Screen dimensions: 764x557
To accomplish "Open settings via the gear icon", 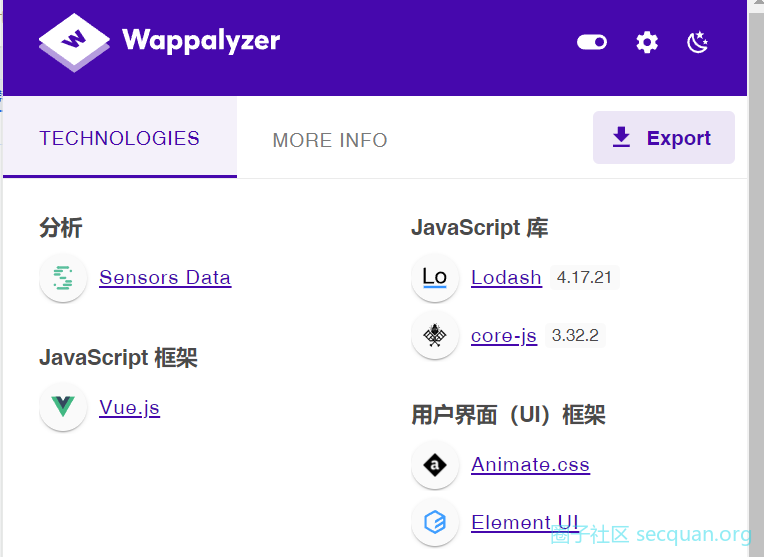I will tap(647, 42).
